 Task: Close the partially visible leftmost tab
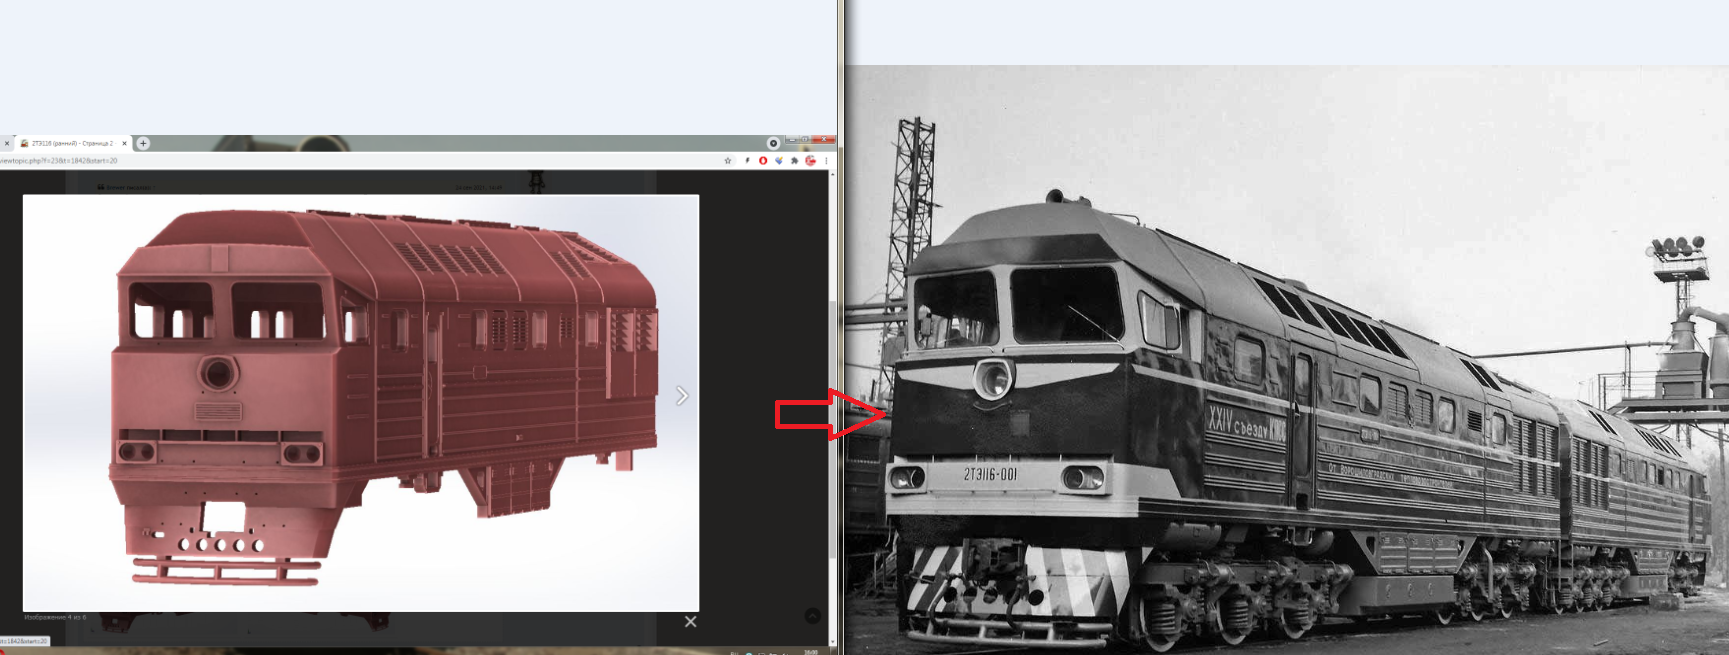click(x=6, y=143)
